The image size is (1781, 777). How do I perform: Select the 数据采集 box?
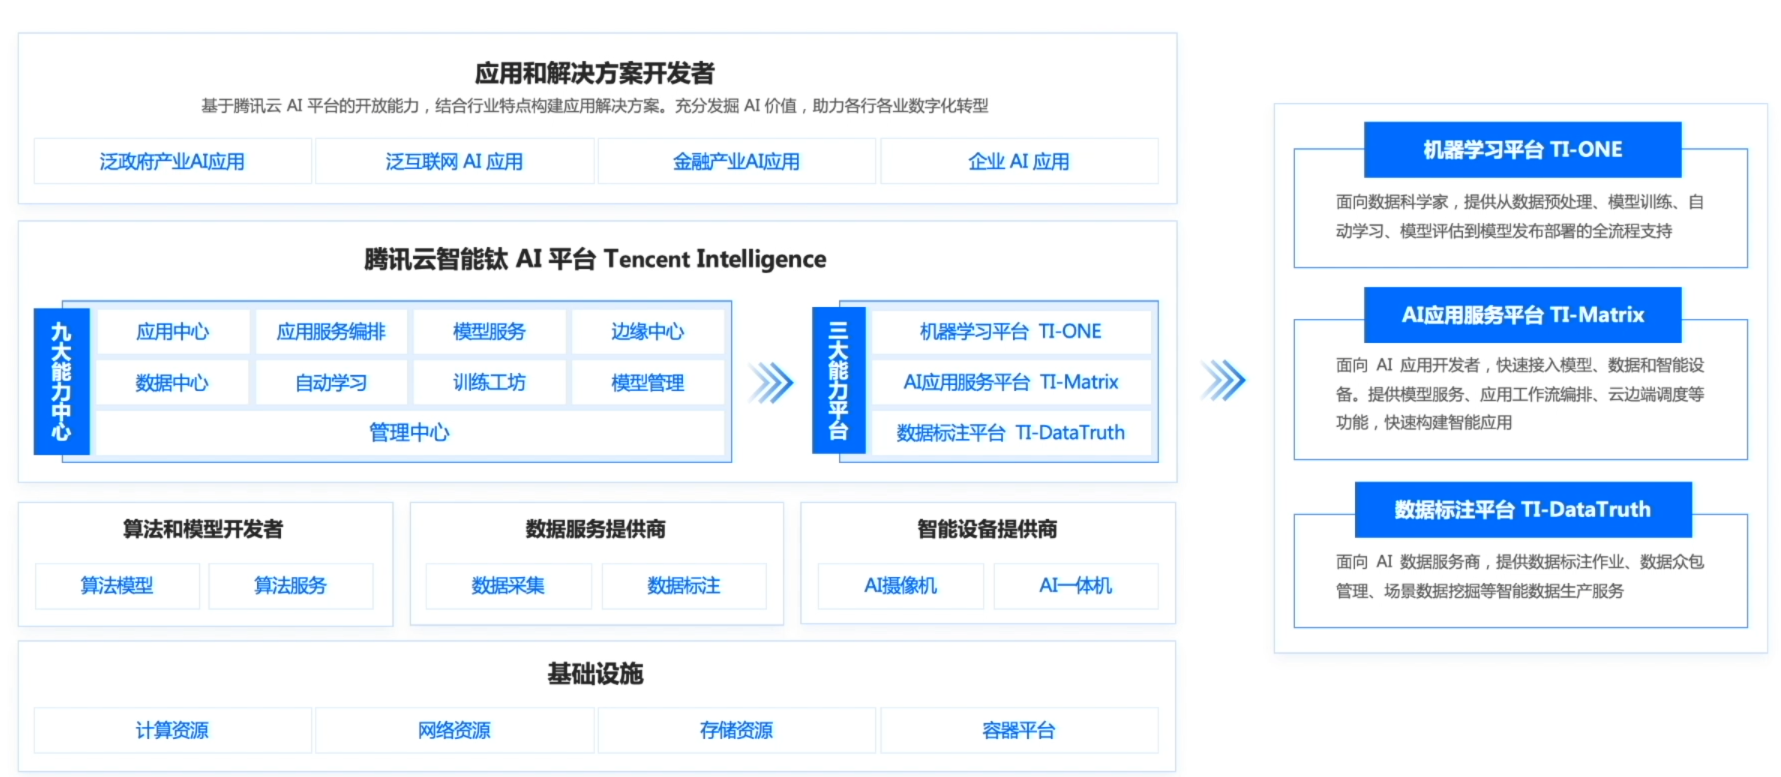click(x=508, y=586)
